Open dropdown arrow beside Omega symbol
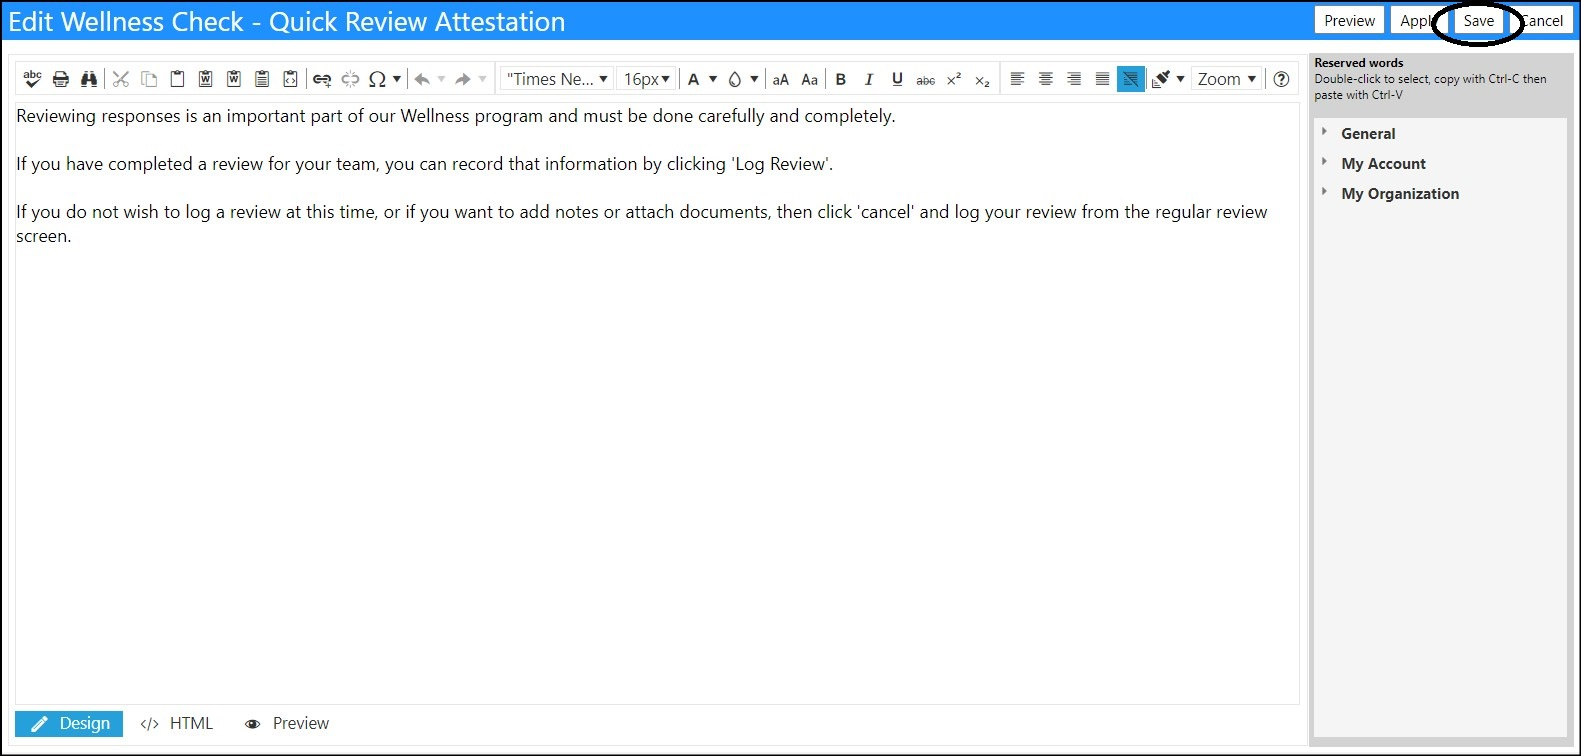 click(397, 79)
